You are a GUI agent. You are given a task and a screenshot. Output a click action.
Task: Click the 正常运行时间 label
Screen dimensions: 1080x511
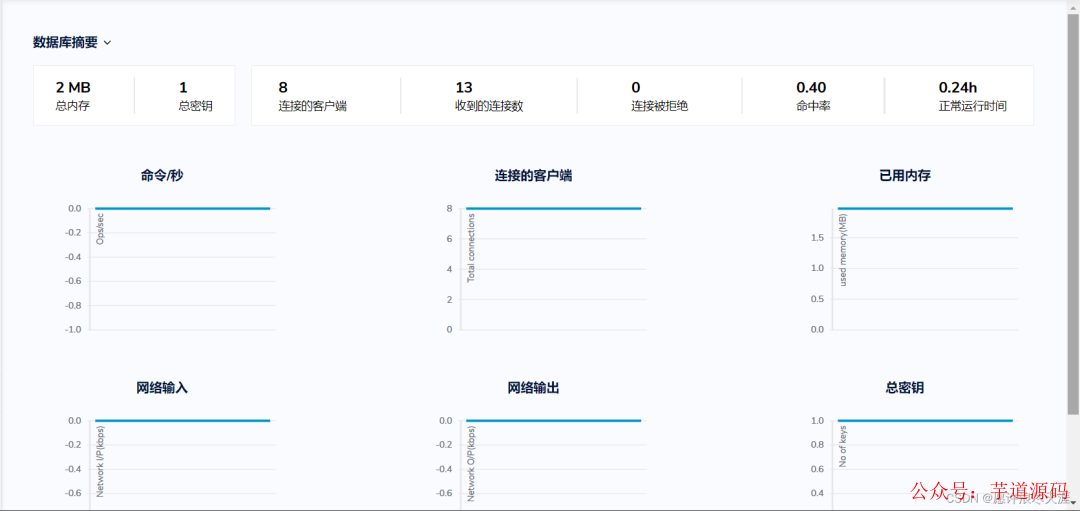973,107
